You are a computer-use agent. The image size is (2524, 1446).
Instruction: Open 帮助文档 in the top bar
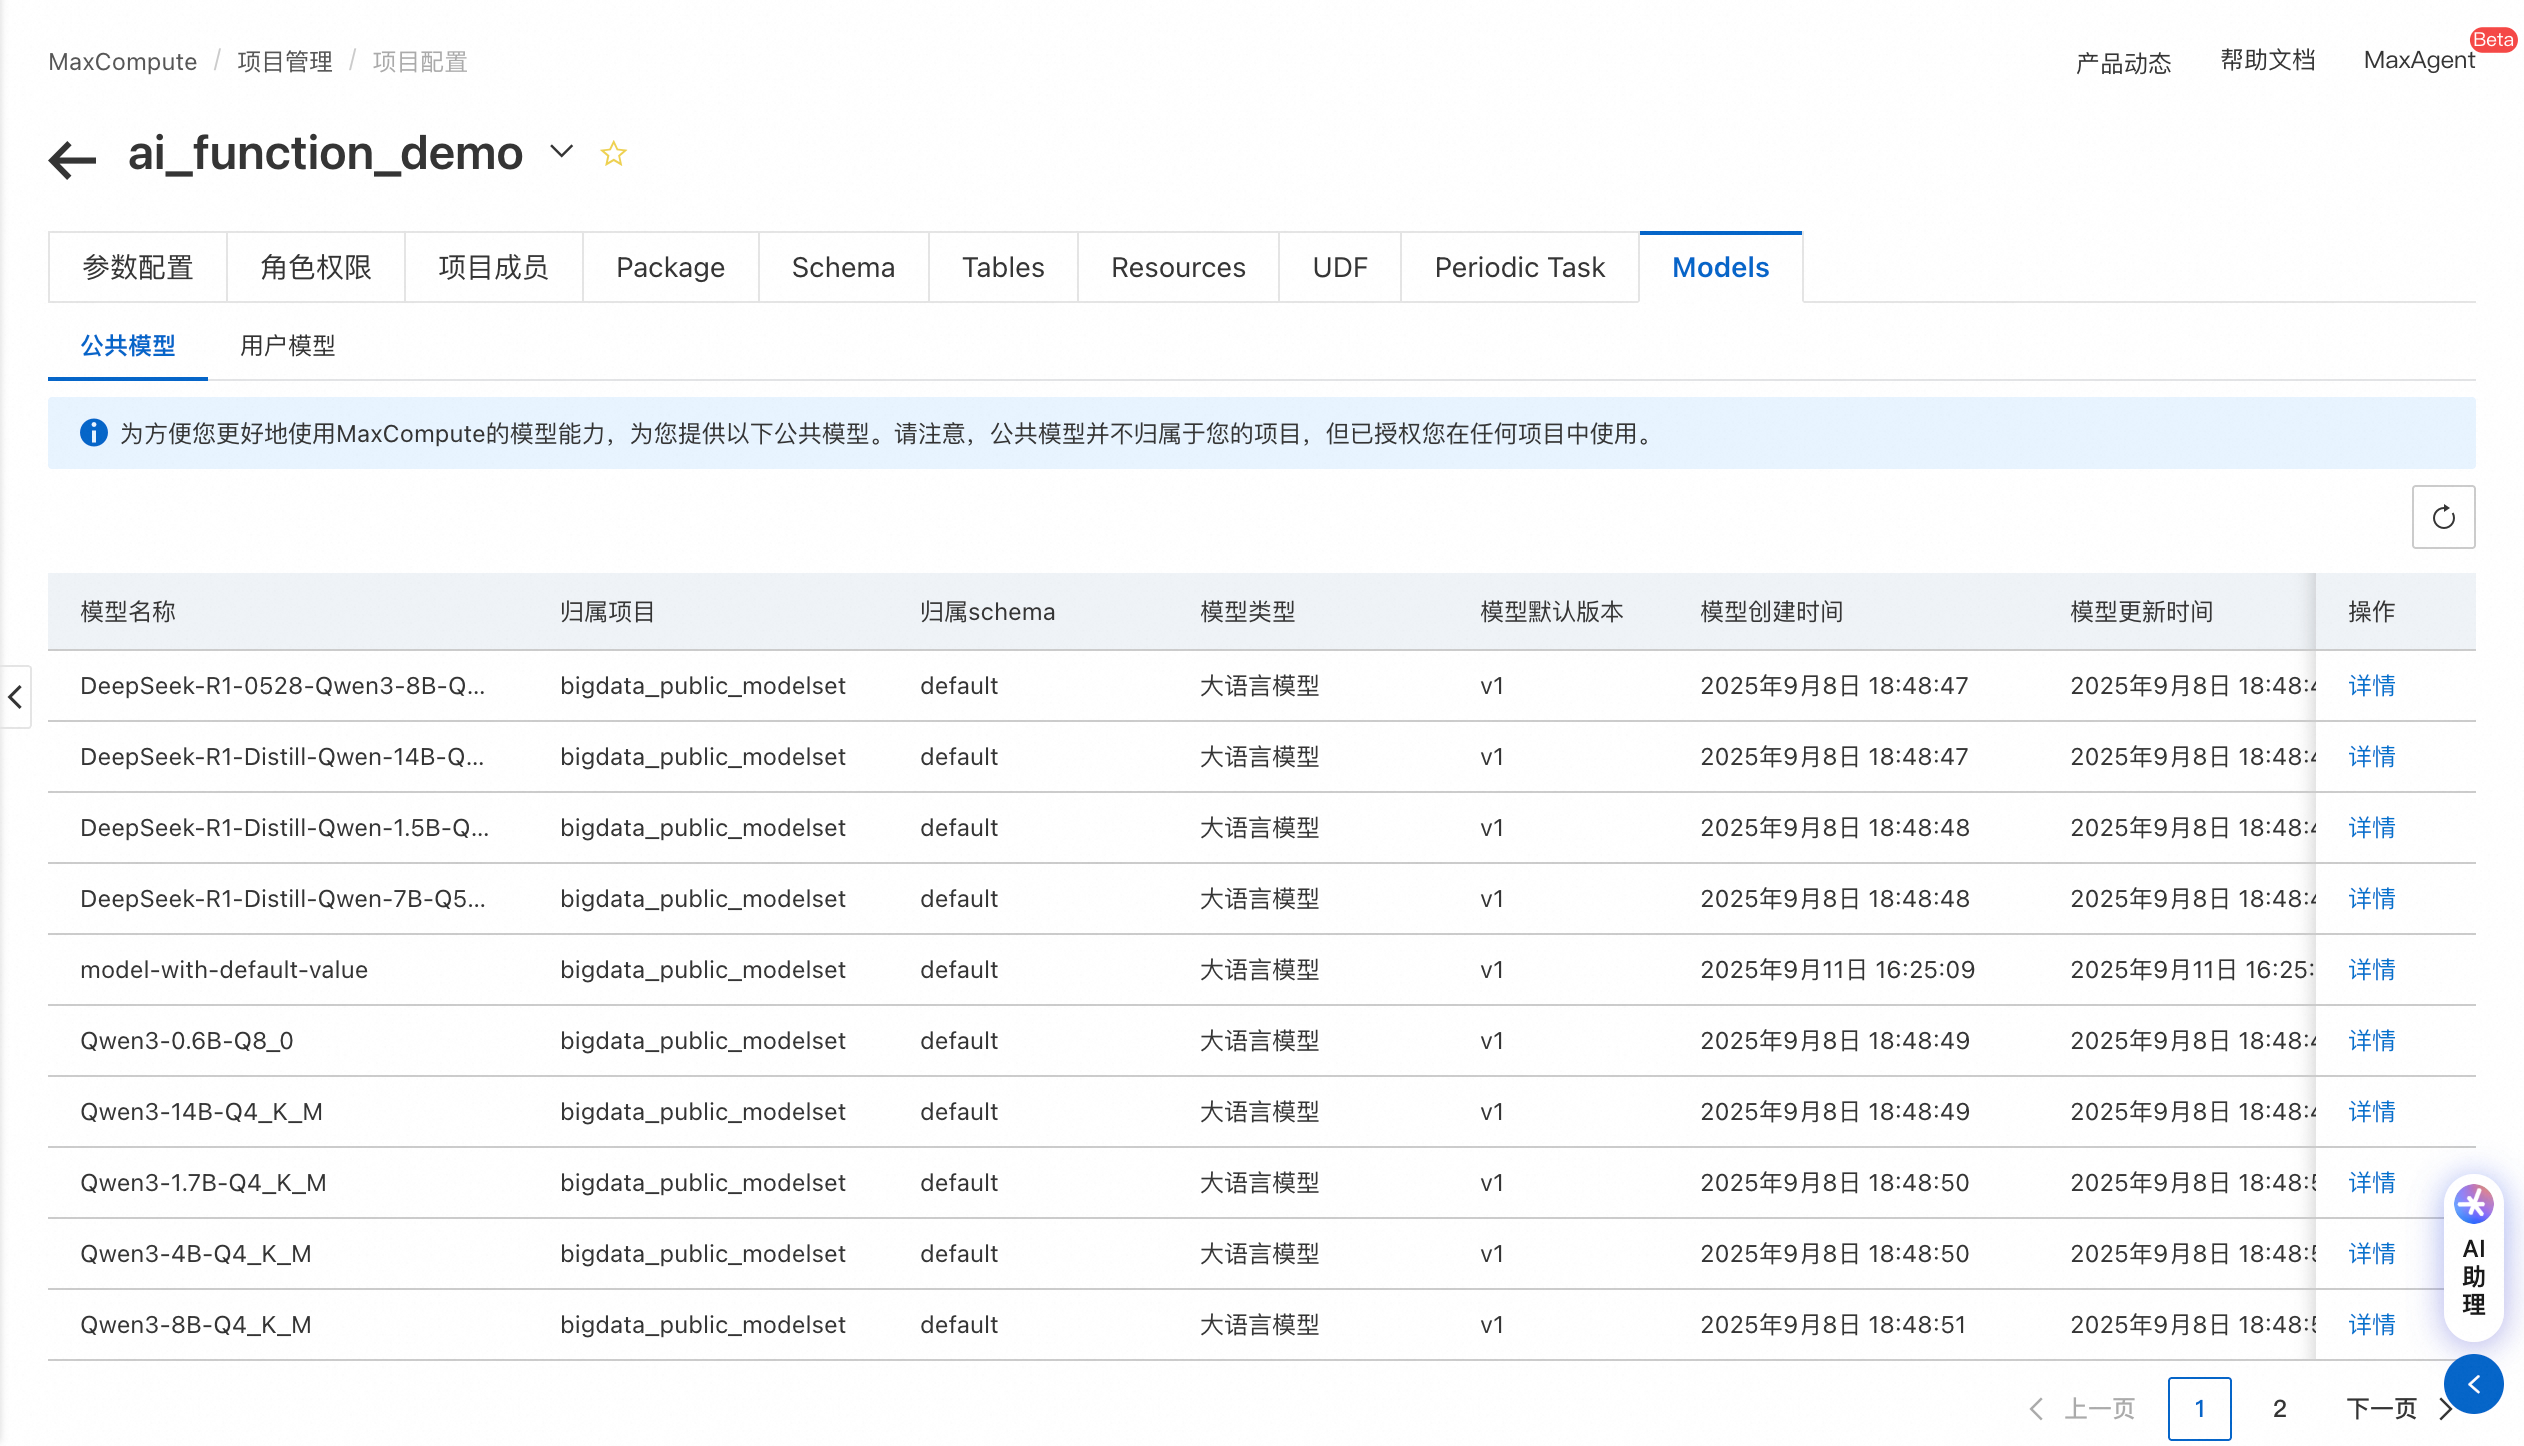(2266, 60)
